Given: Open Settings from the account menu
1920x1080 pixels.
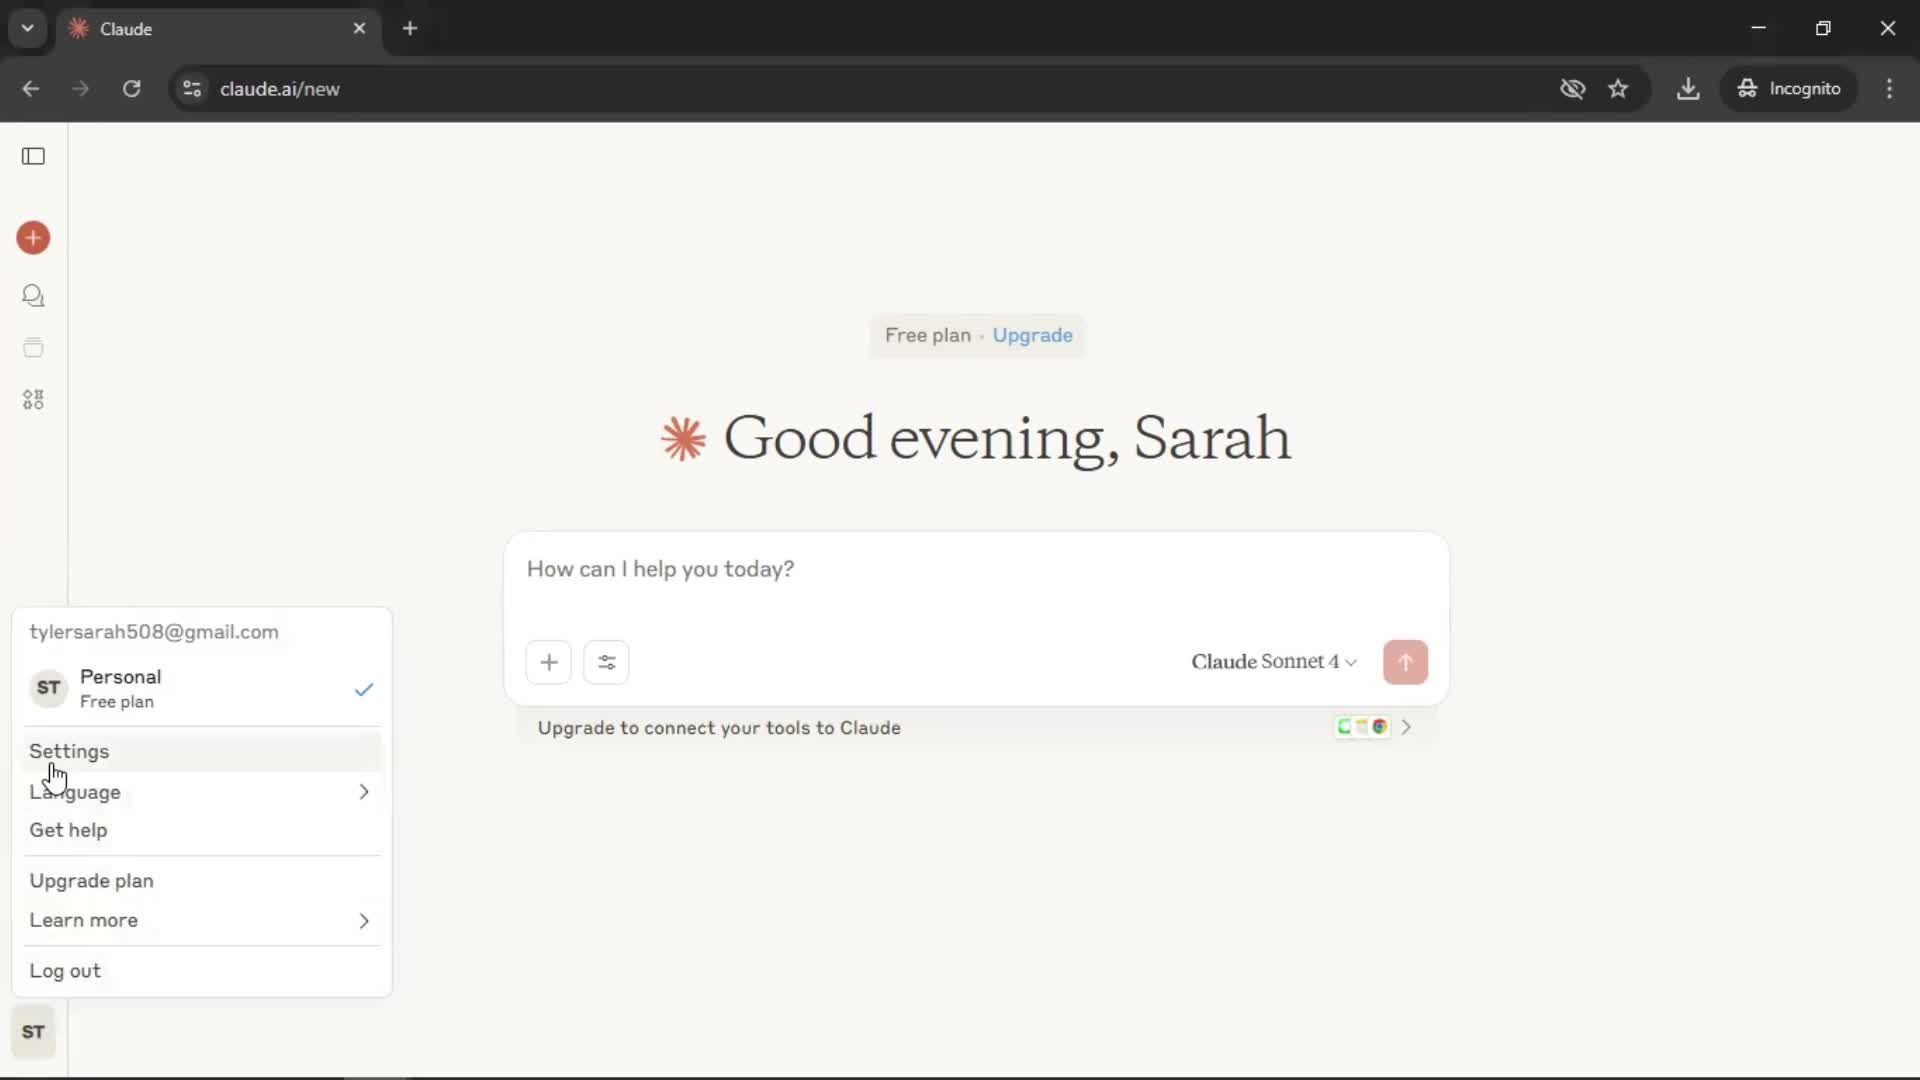Looking at the screenshot, I should coord(70,751).
